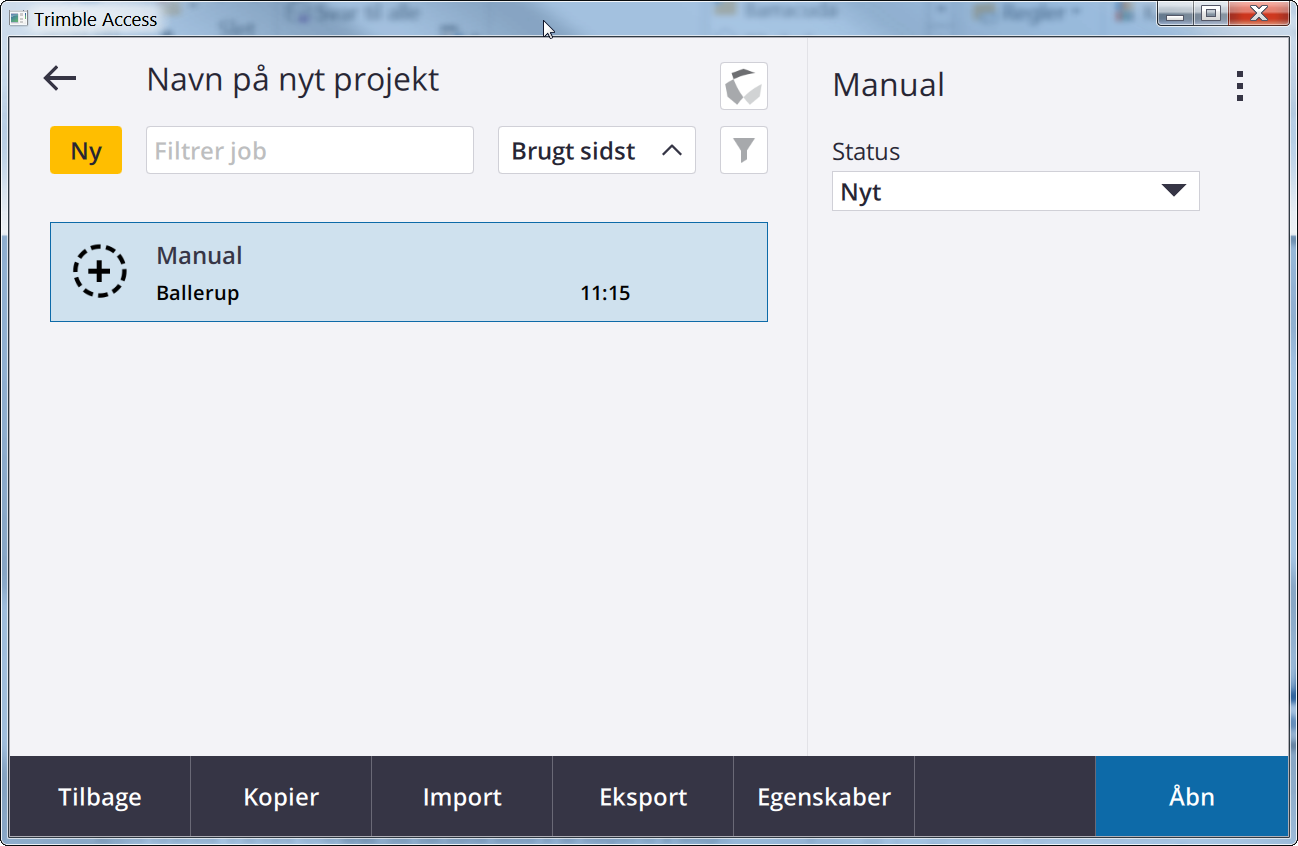Click Kopier in the bottom bar
The width and height of the screenshot is (1298, 846).
click(281, 797)
